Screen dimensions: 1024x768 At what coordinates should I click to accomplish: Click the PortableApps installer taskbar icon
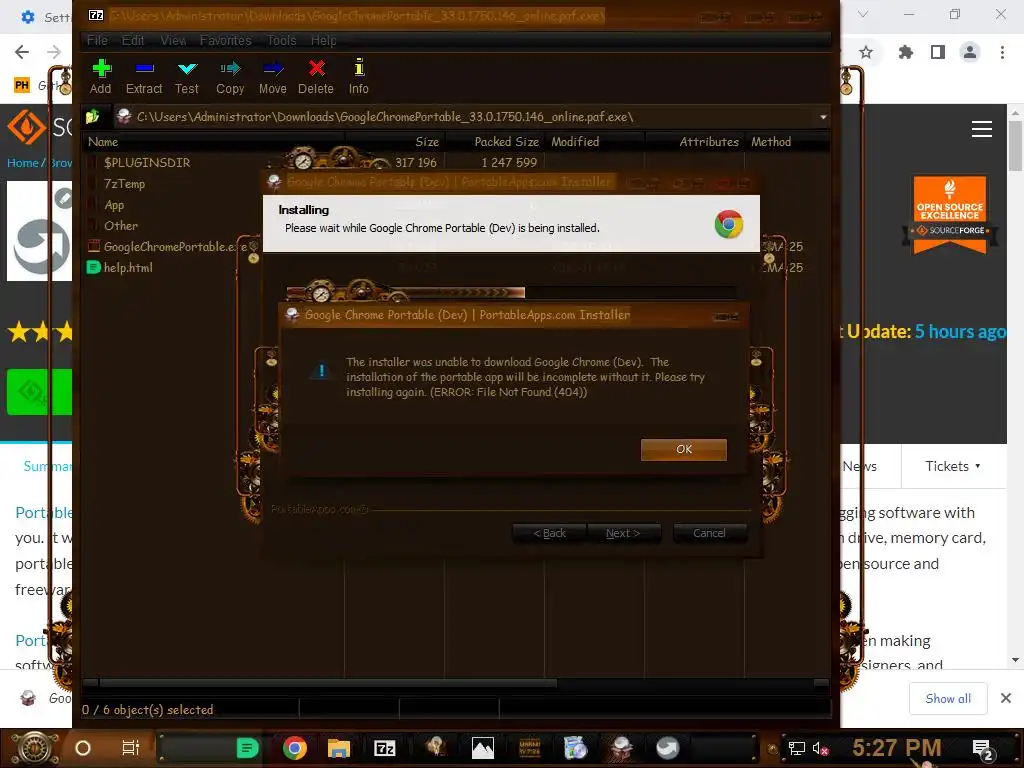coord(621,748)
